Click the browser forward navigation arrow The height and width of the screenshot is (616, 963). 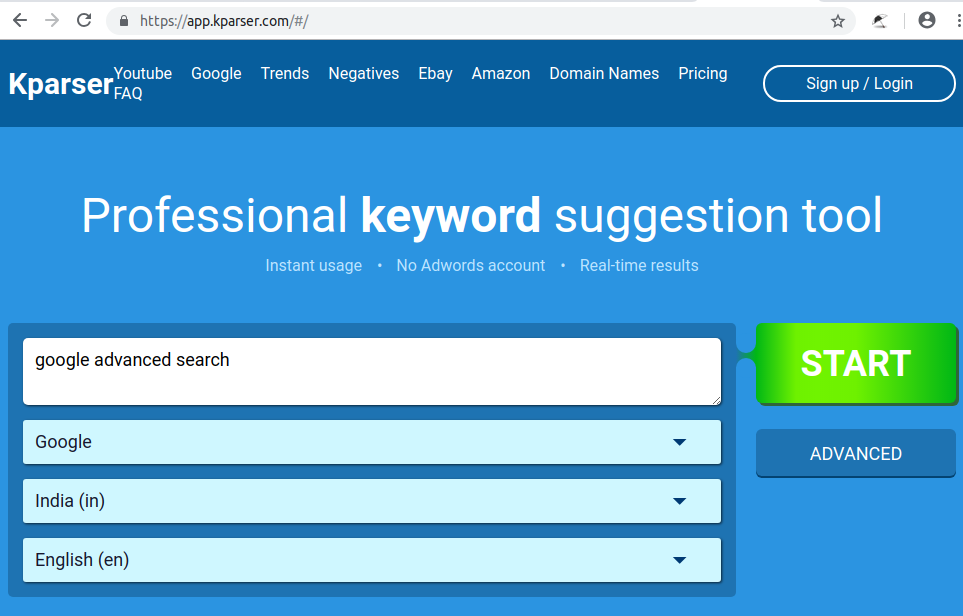51,20
